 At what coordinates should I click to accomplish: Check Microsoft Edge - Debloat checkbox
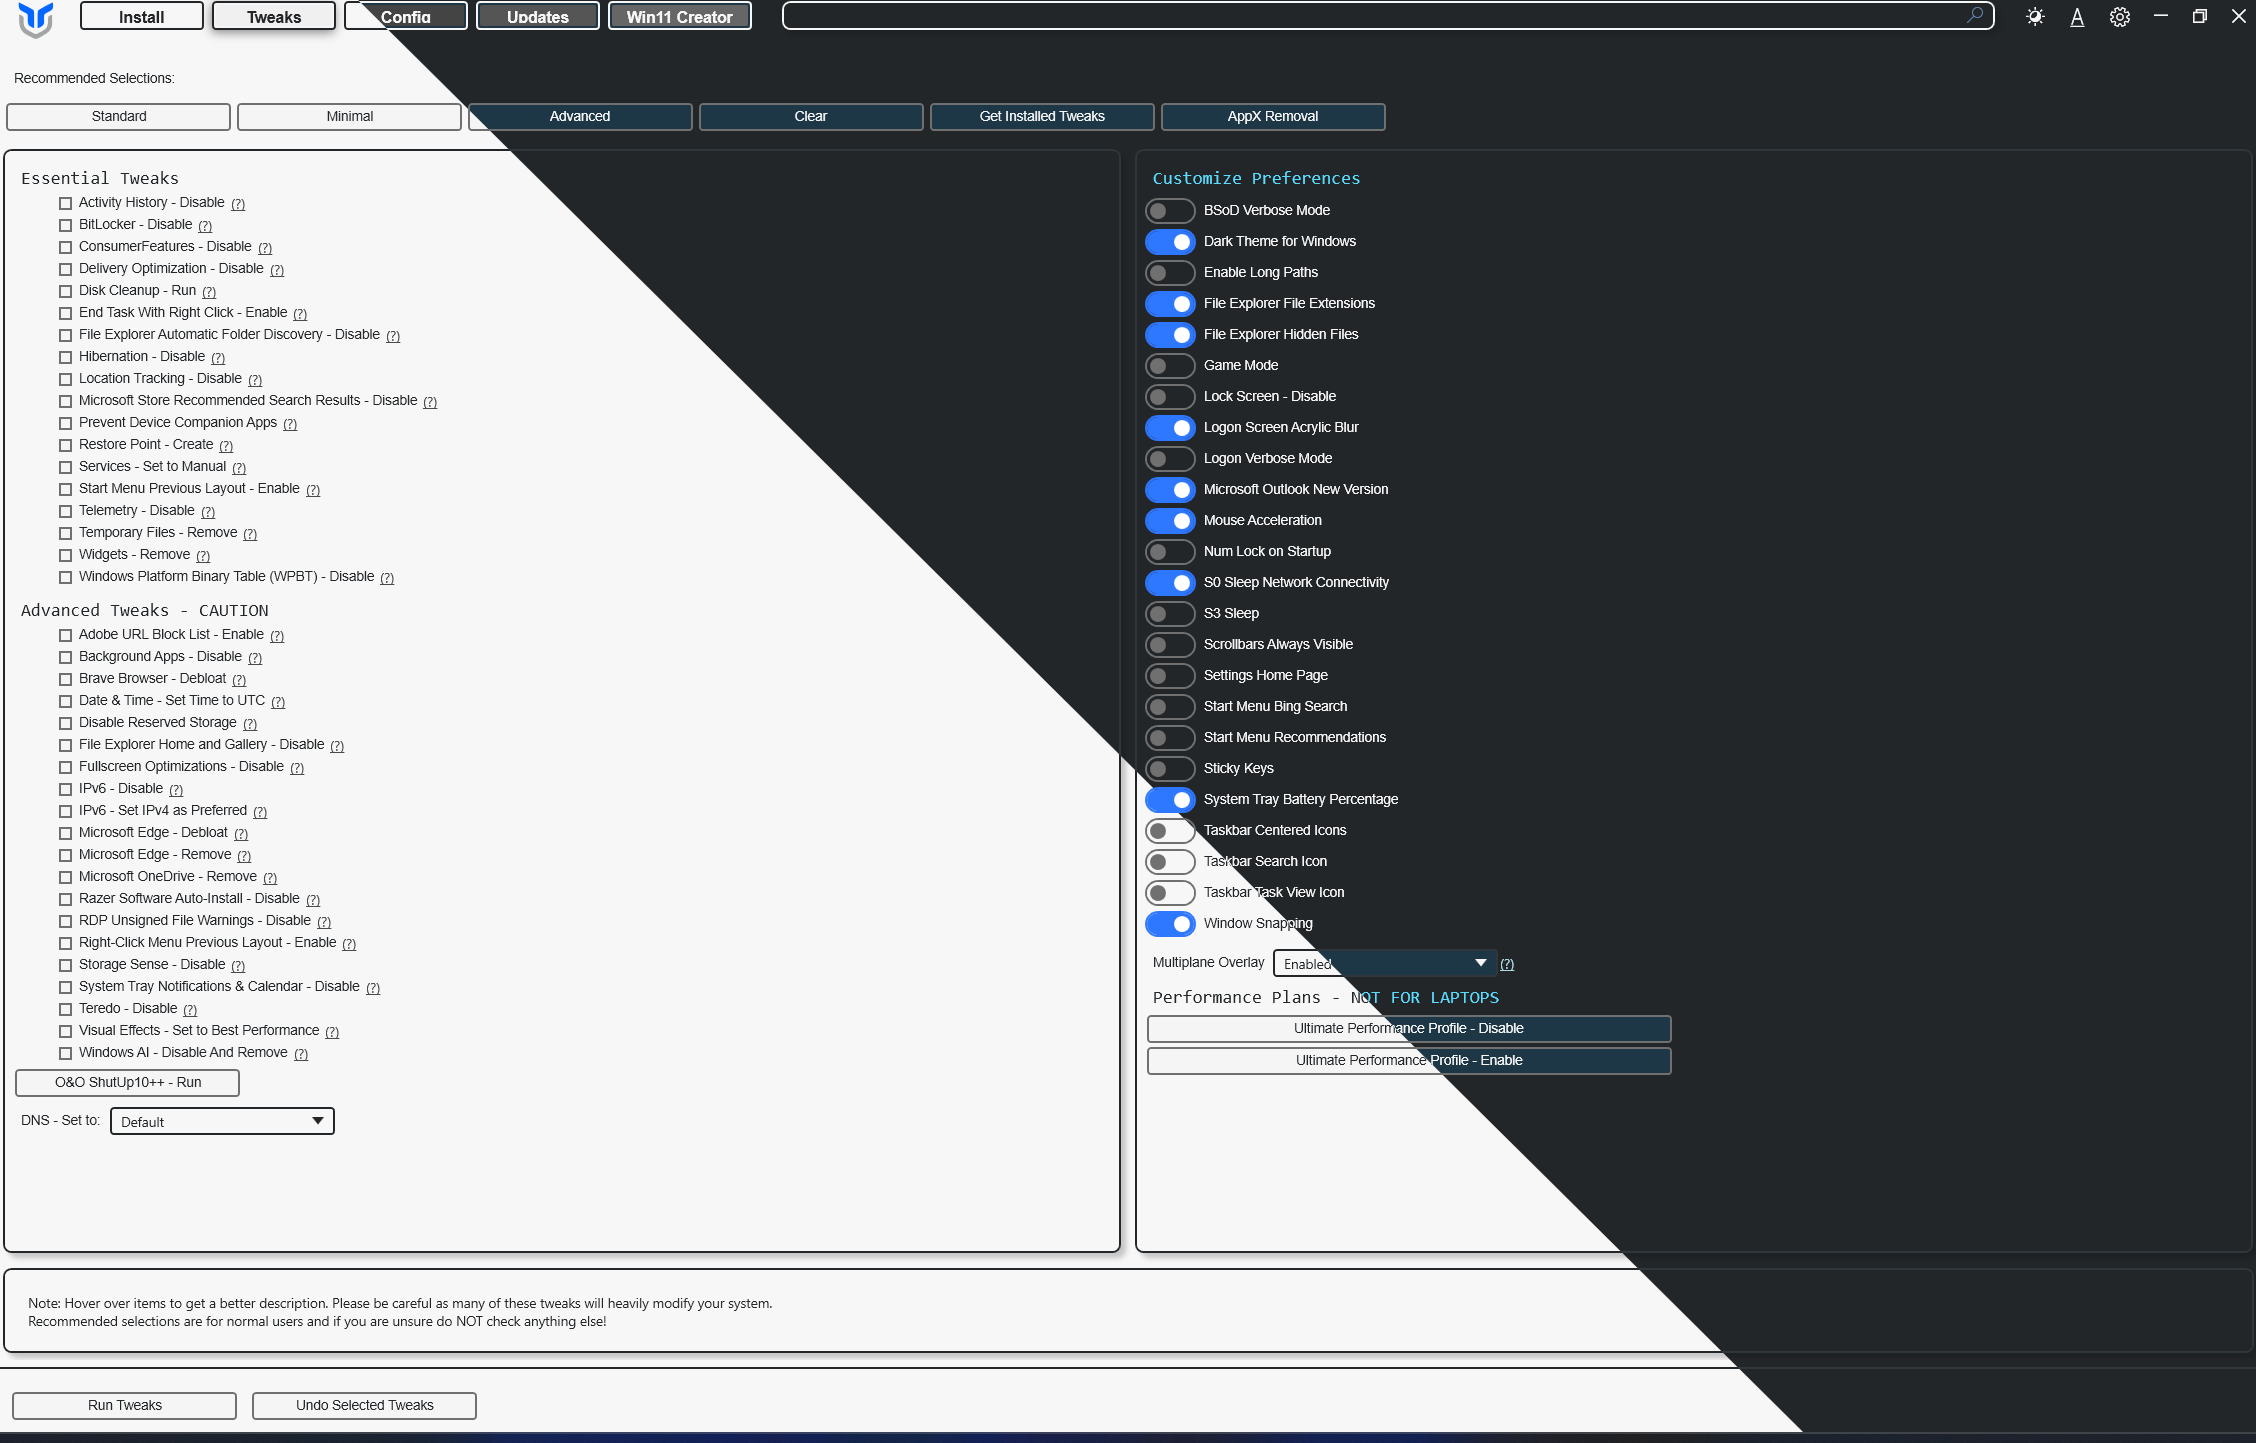[x=66, y=834]
